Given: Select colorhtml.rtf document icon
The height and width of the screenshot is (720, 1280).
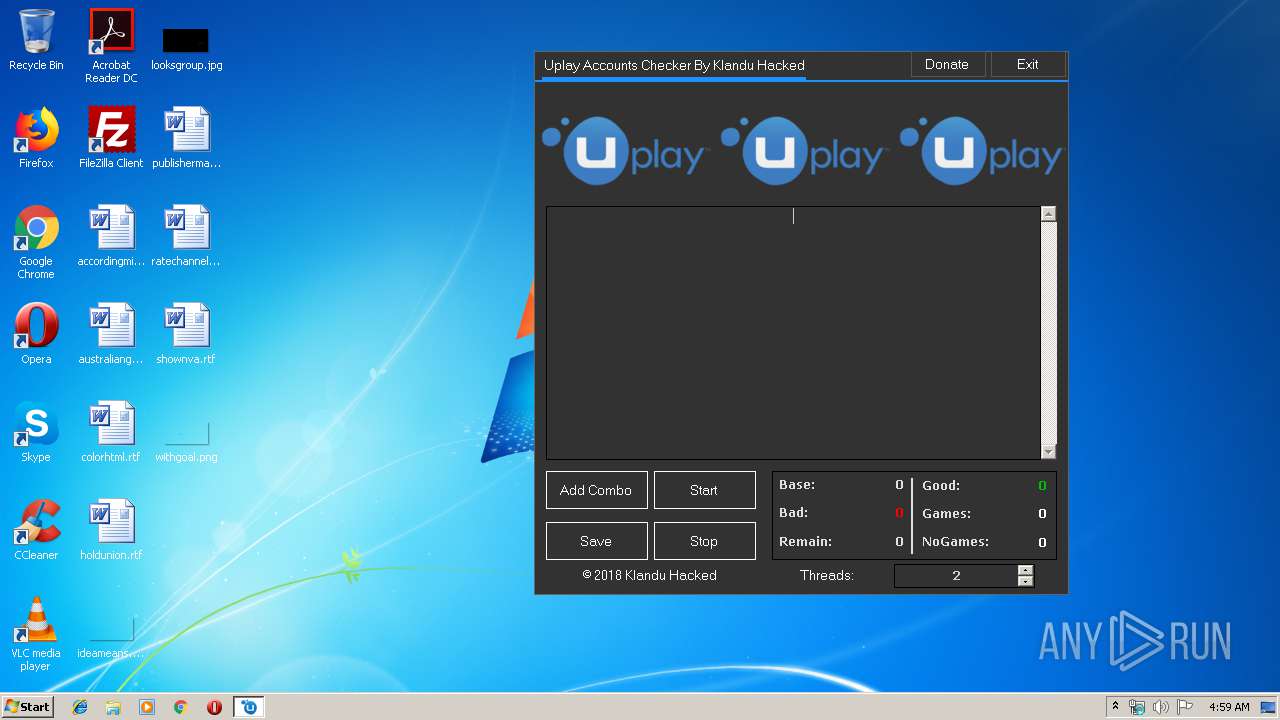Looking at the screenshot, I should (x=111, y=432).
